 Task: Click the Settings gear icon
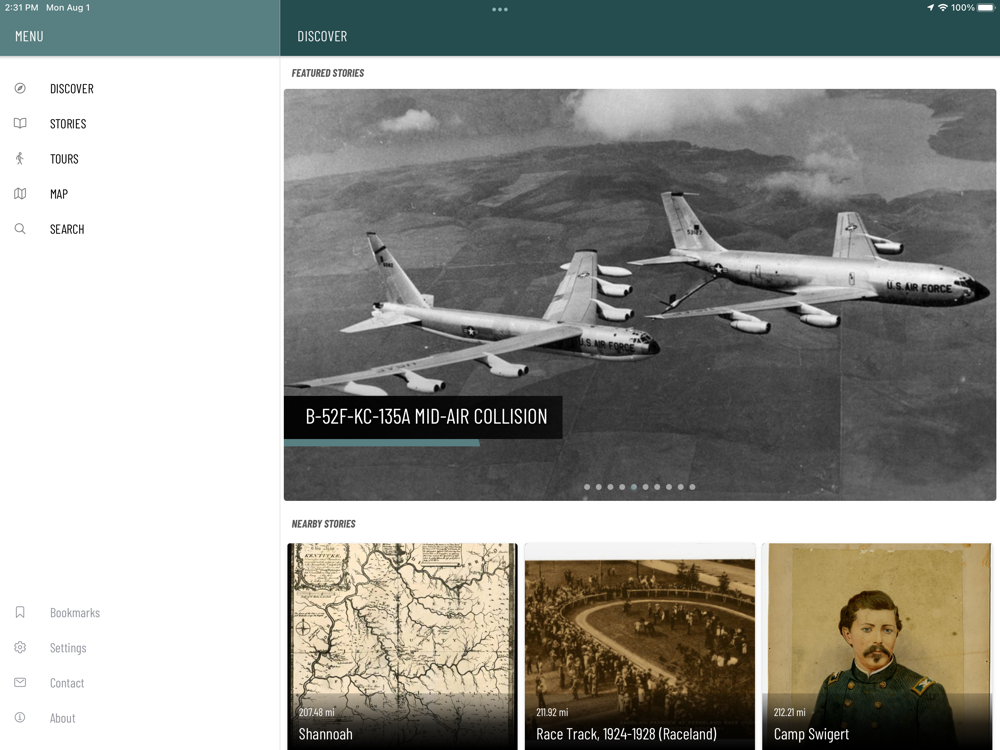pos(20,647)
